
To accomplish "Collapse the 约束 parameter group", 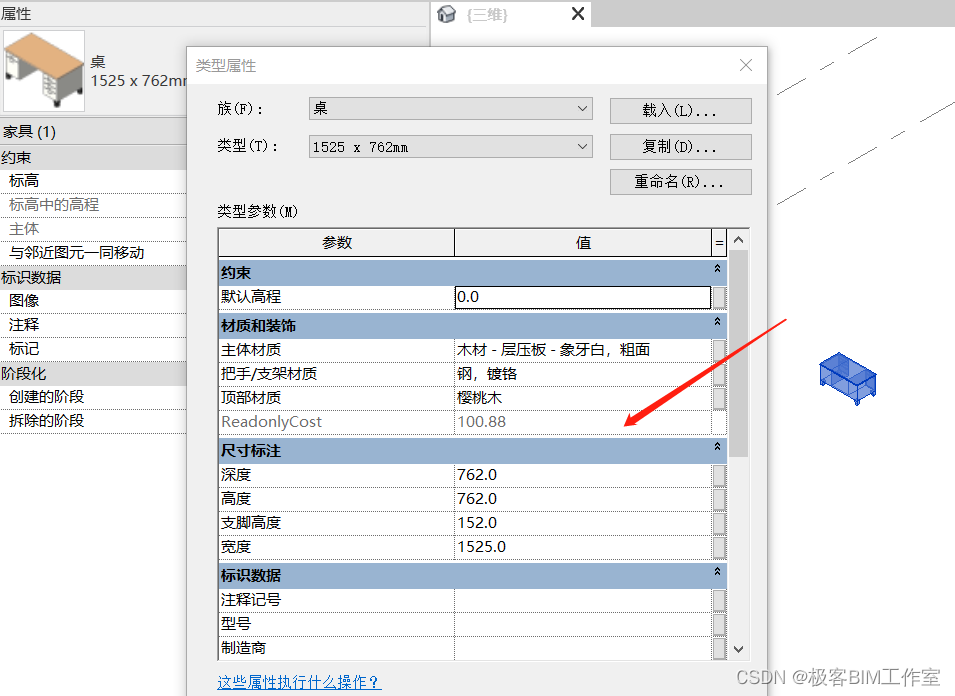I will pyautogui.click(x=716, y=270).
